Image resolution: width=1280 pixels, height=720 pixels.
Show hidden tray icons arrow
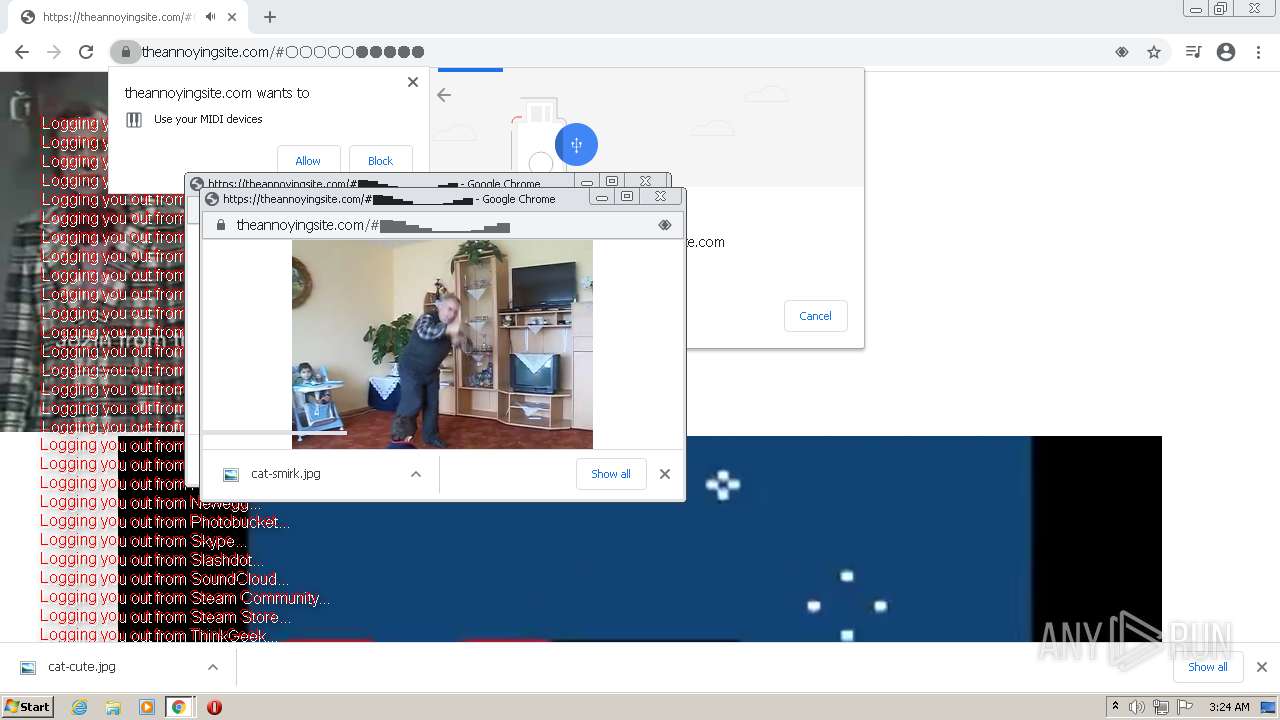tap(1115, 707)
